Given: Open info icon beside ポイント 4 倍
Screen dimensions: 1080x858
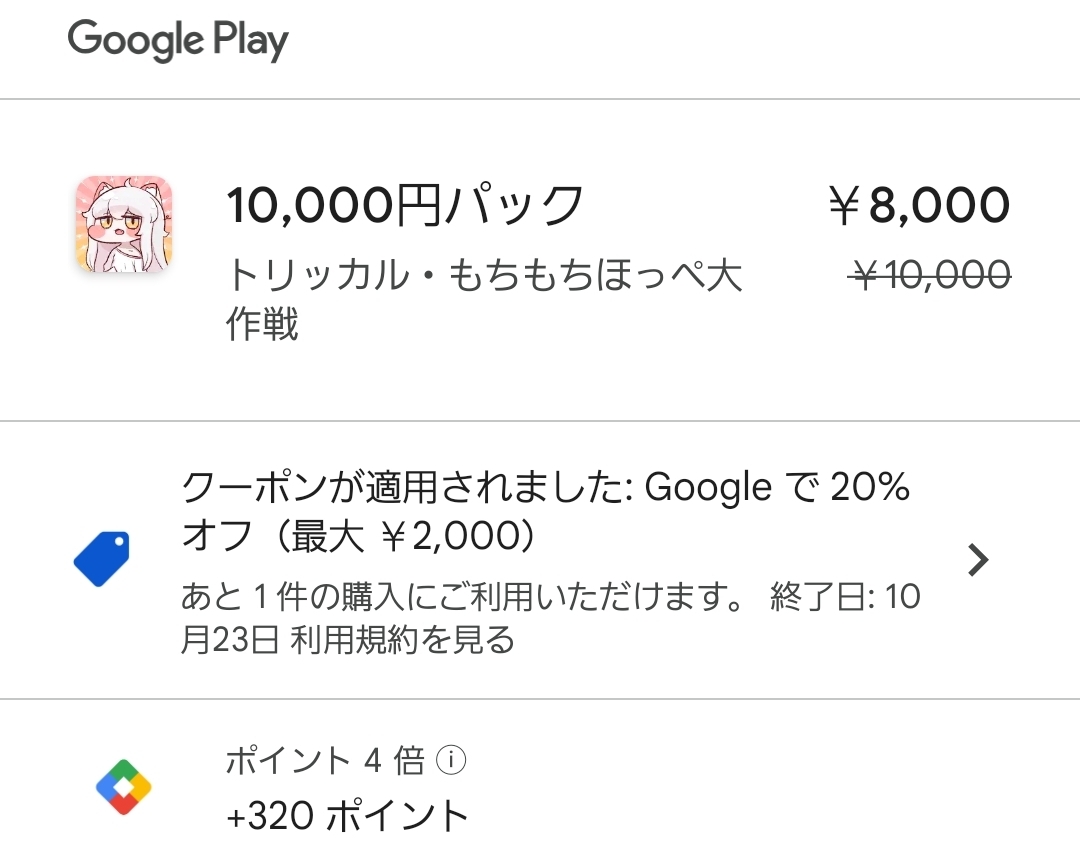Looking at the screenshot, I should click(452, 763).
